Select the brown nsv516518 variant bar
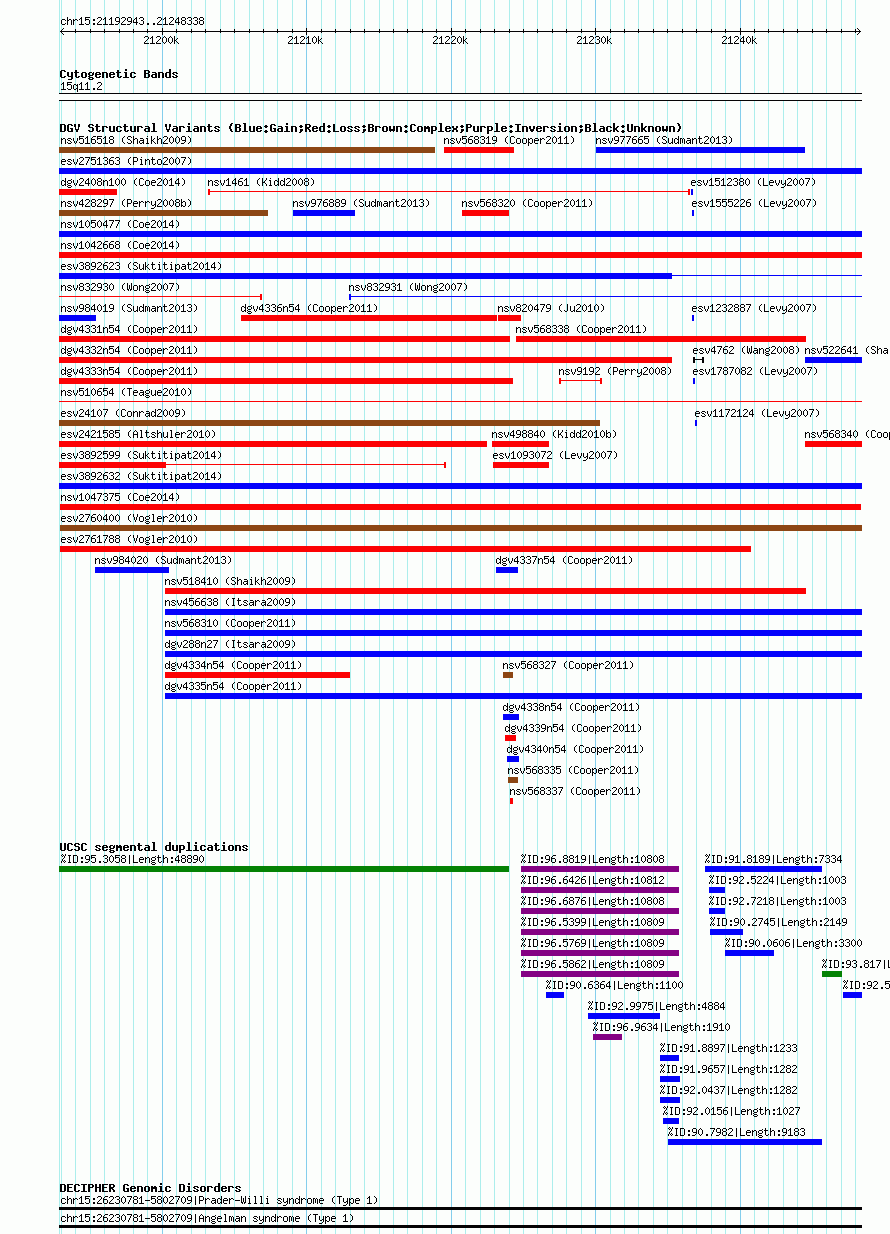890x1234 pixels. 247,150
